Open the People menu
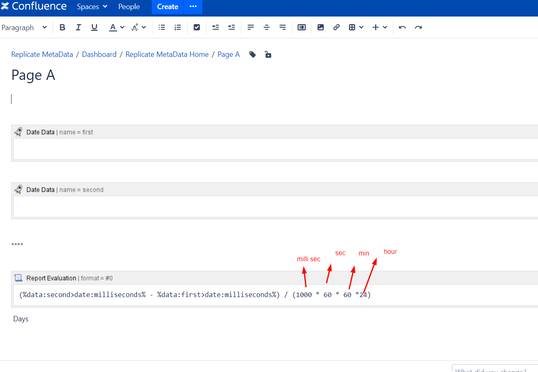The width and height of the screenshot is (538, 372). pyautogui.click(x=129, y=7)
